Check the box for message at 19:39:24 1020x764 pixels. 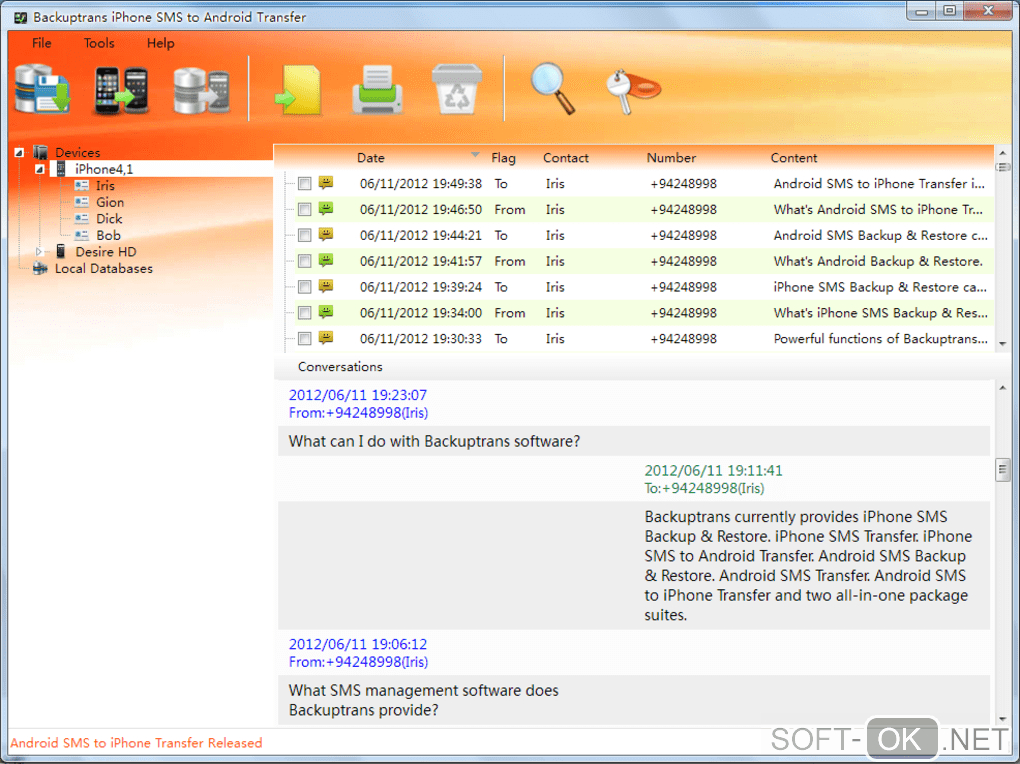(304, 287)
